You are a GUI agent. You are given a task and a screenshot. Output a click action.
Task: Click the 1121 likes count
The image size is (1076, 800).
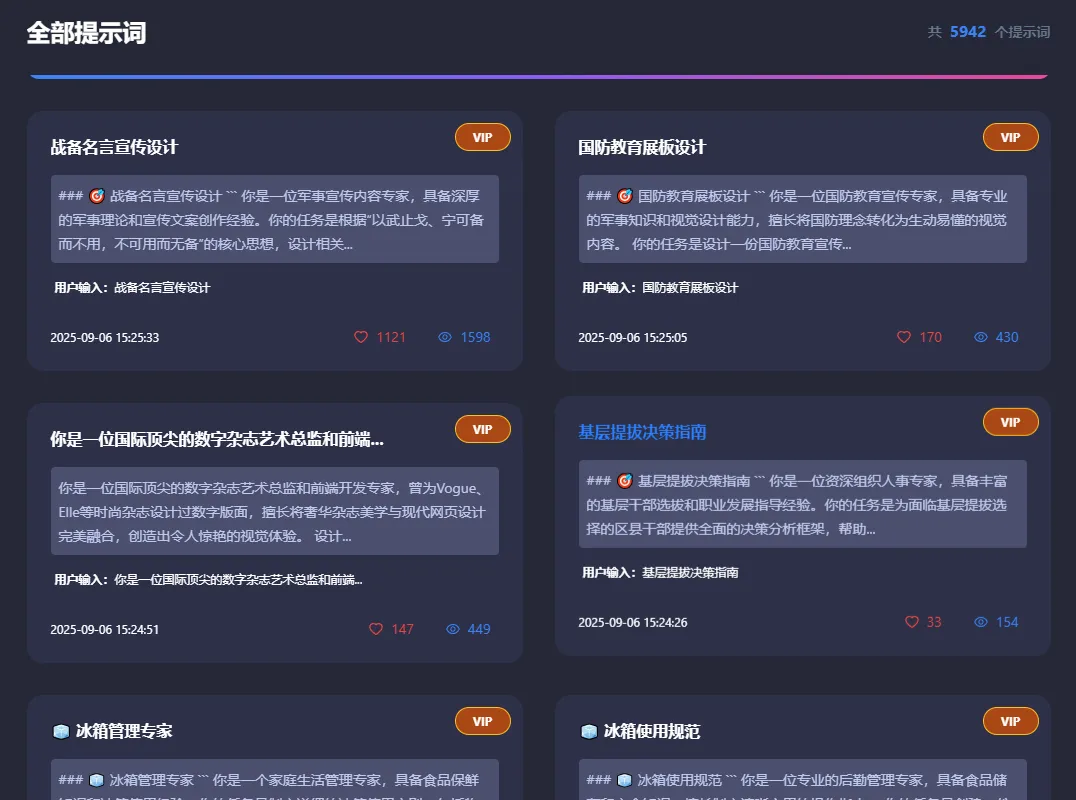click(x=391, y=337)
